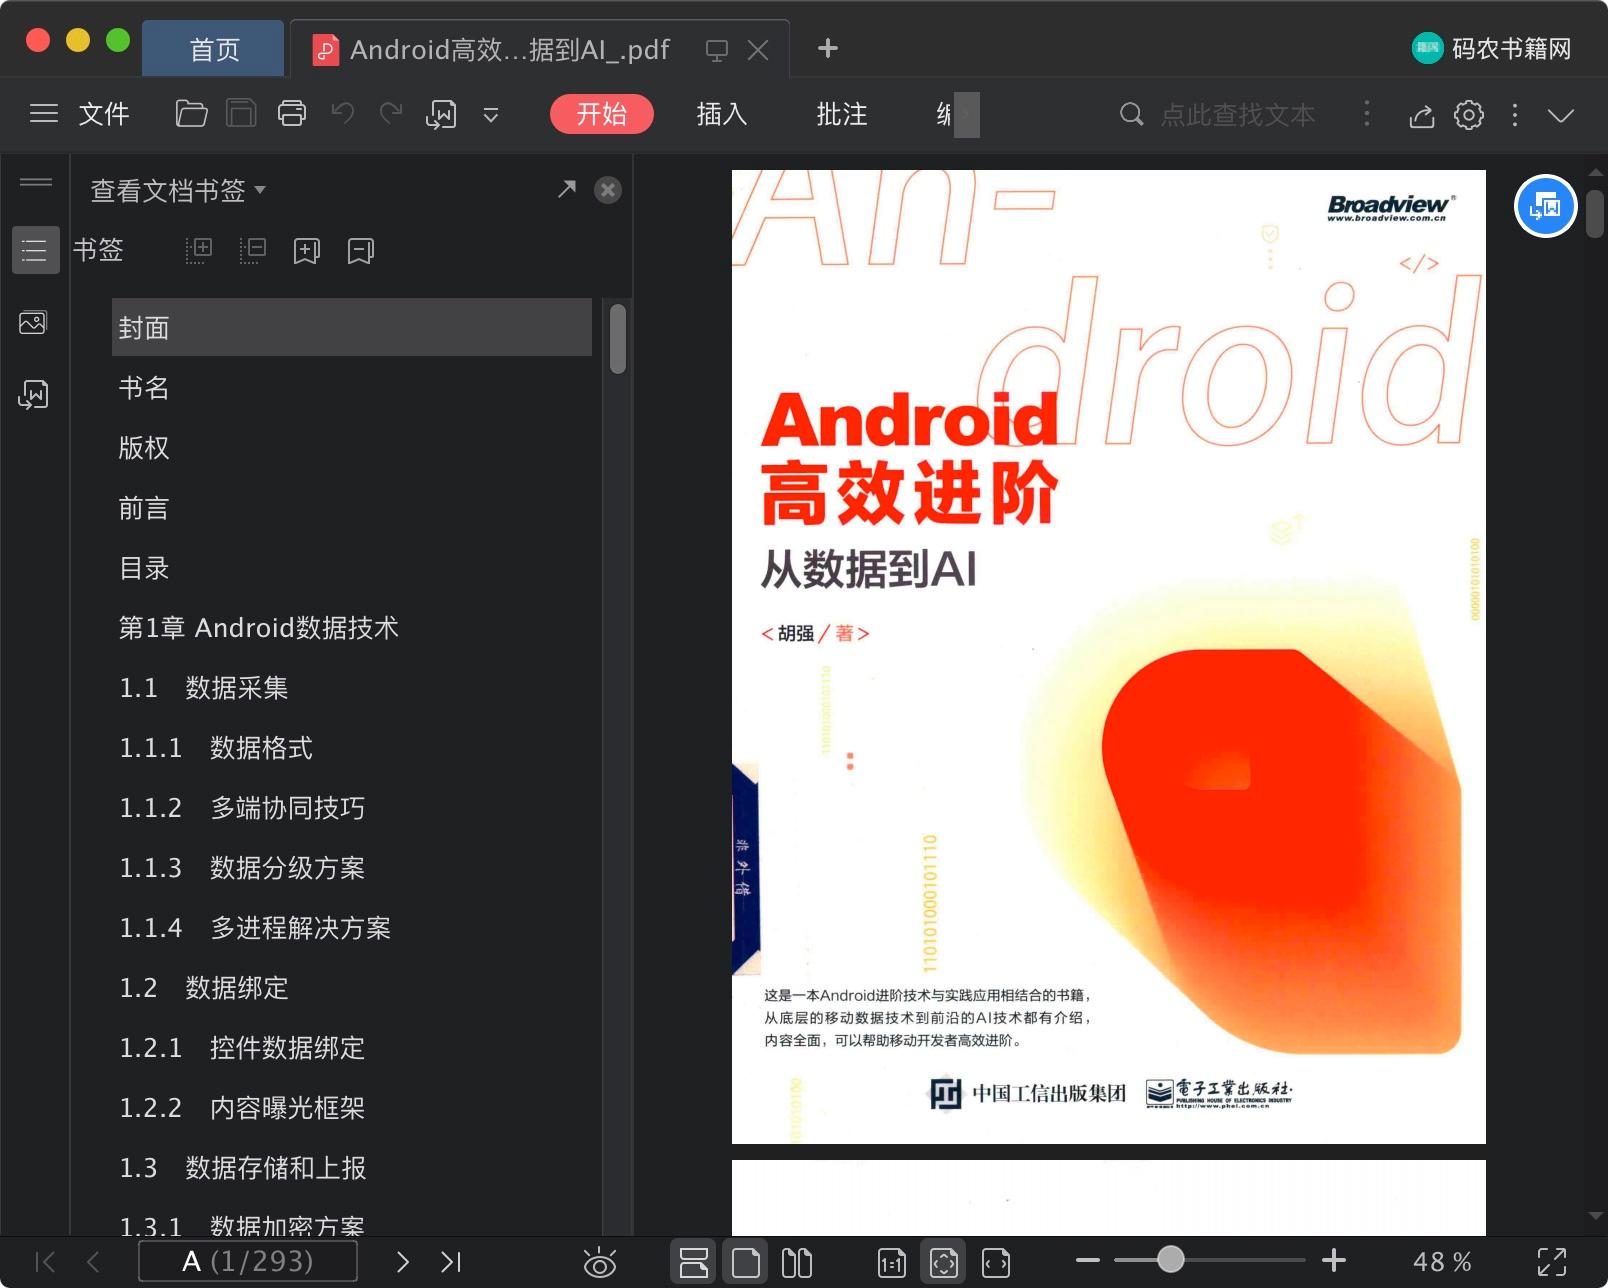Select the 封面 bookmark
The width and height of the screenshot is (1608, 1288).
click(352, 327)
